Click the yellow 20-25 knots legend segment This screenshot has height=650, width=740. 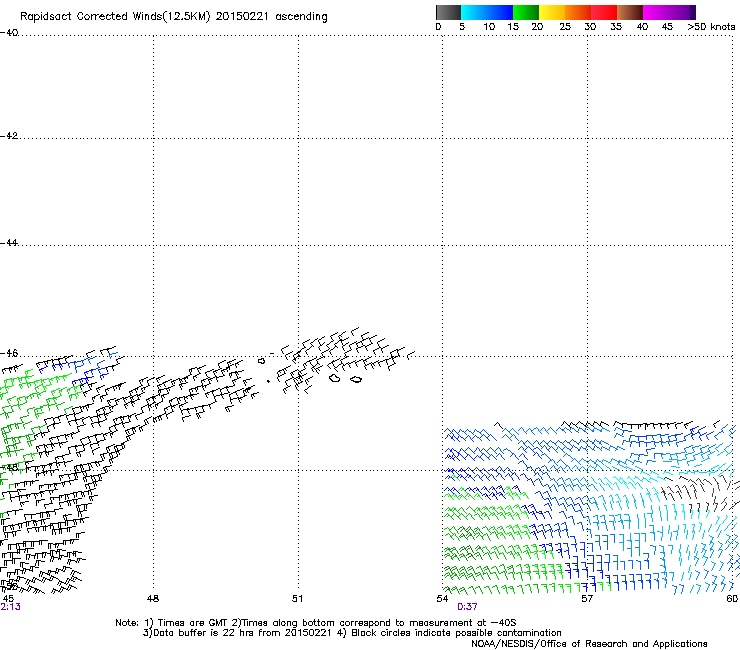coord(552,12)
